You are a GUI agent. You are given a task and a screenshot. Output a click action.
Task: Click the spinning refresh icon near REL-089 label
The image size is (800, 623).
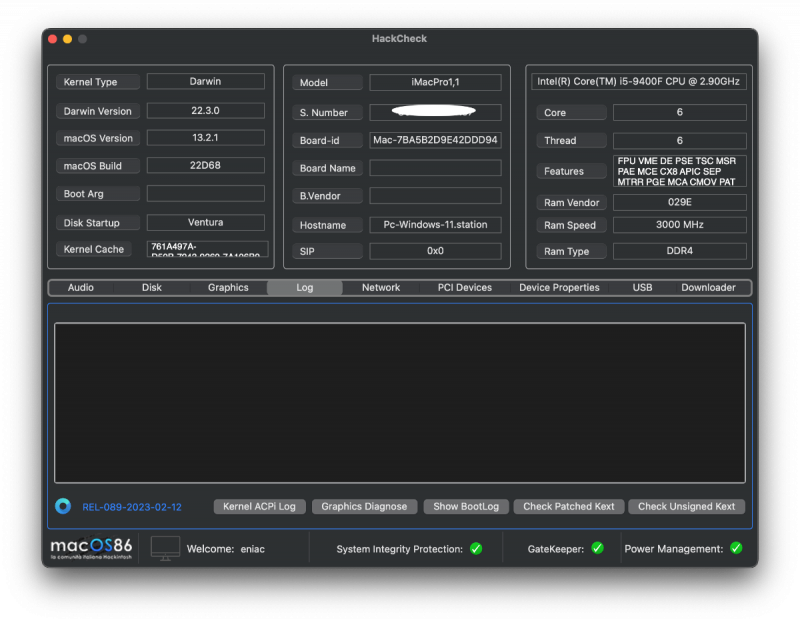[62, 506]
